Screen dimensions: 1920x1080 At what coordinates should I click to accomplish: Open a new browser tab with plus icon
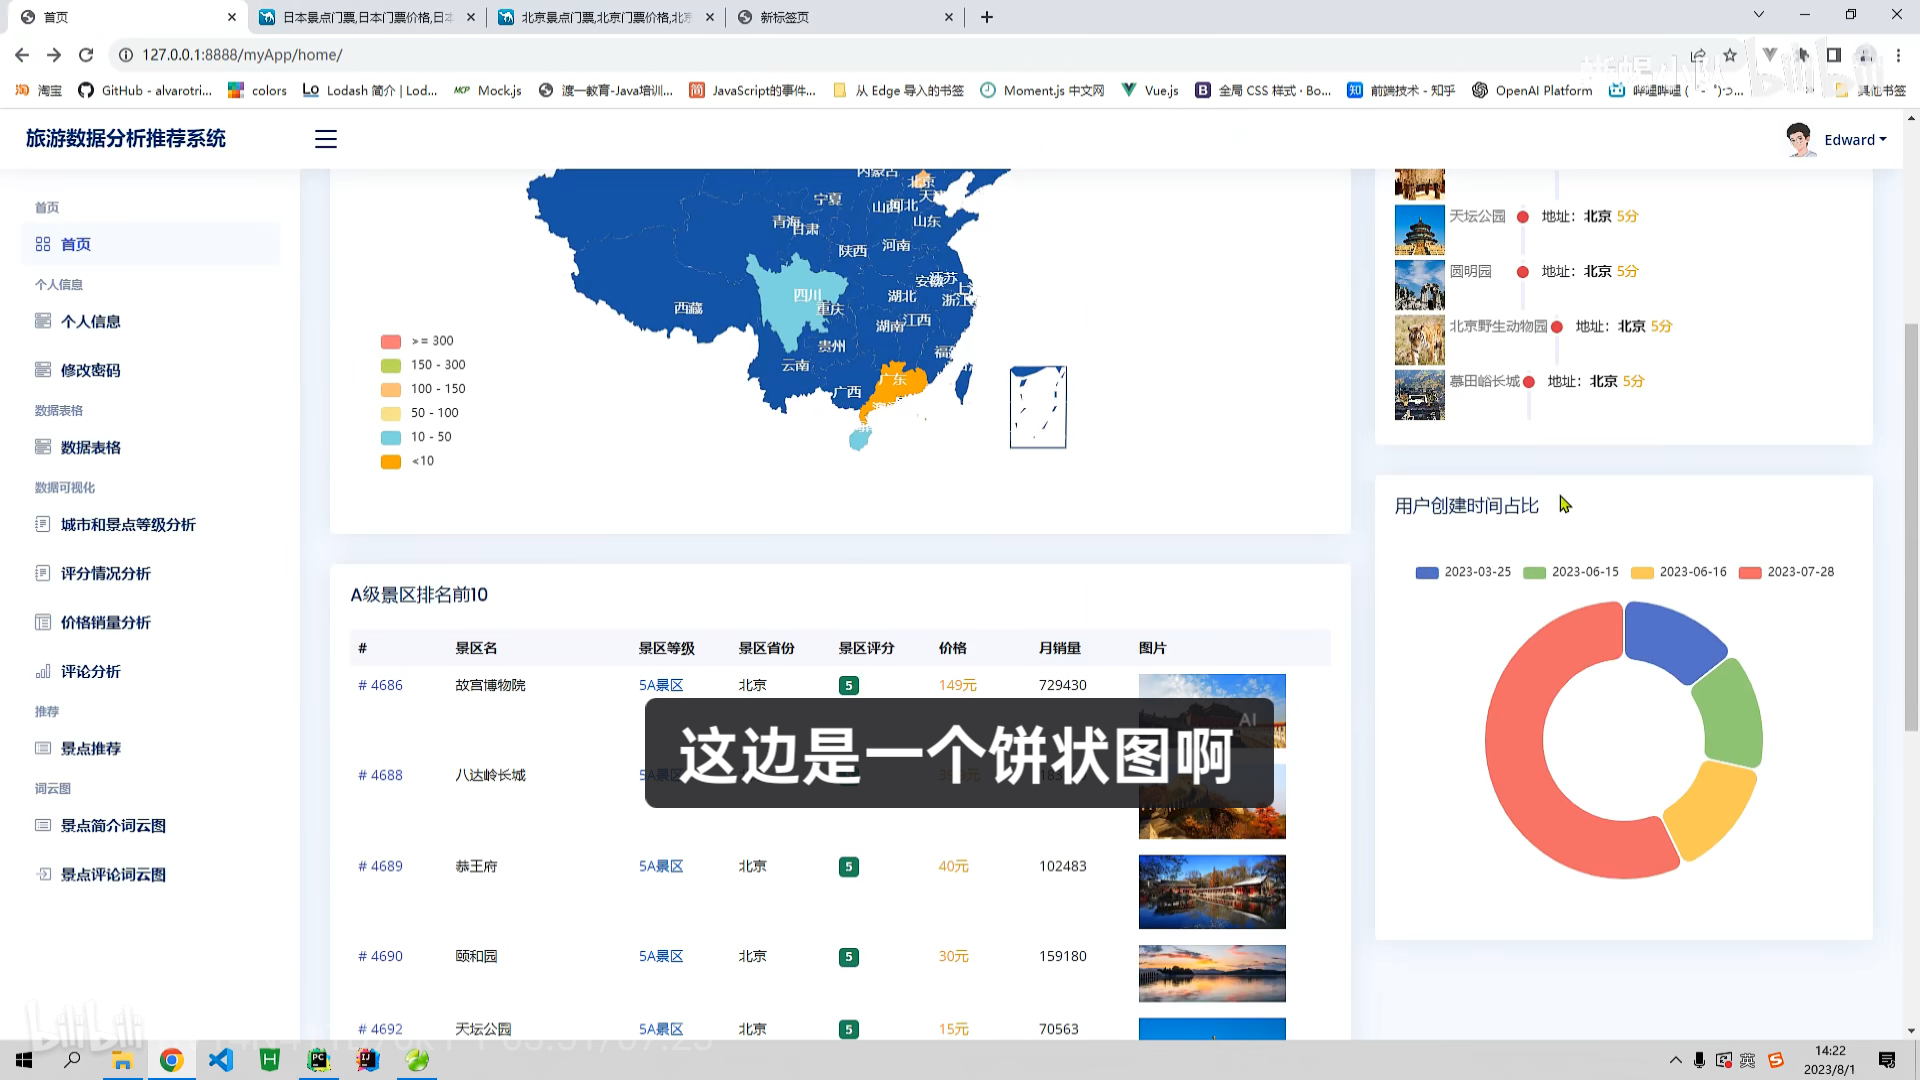[987, 17]
